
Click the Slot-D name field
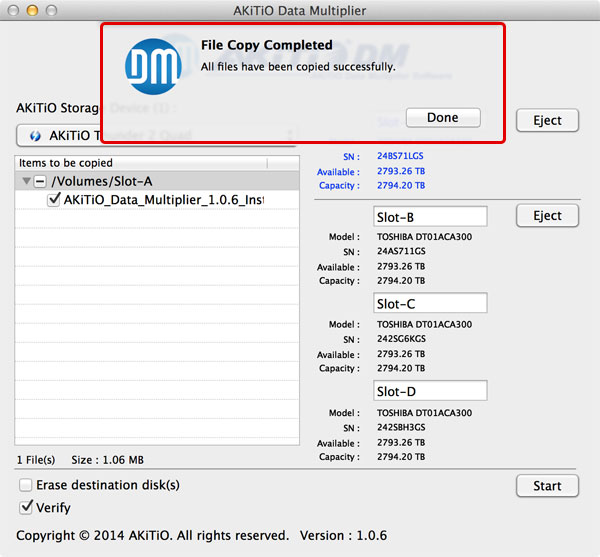point(430,390)
